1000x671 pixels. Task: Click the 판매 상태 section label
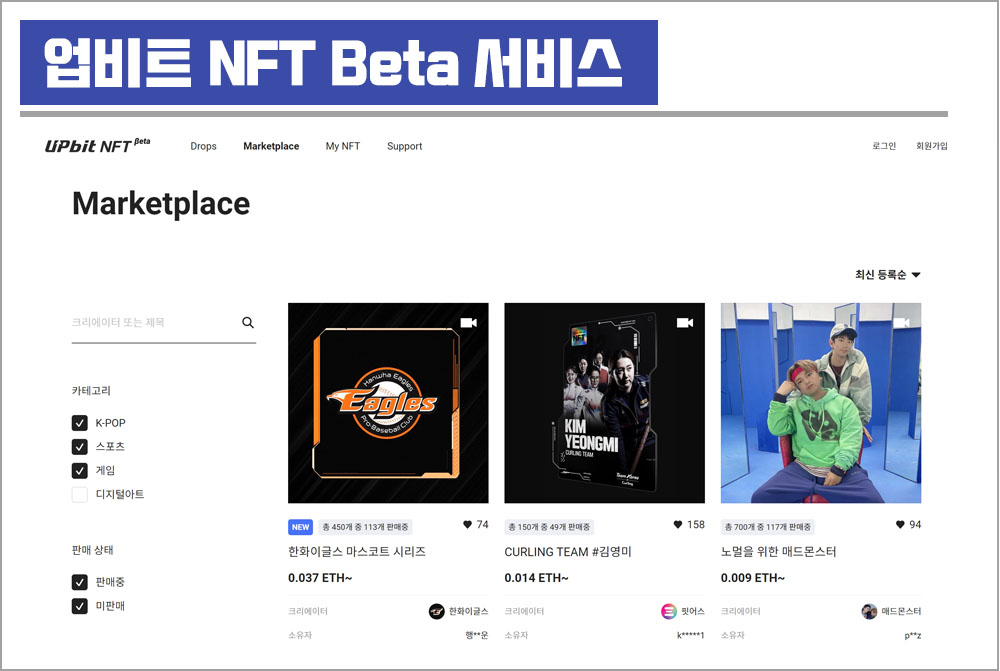(92, 550)
